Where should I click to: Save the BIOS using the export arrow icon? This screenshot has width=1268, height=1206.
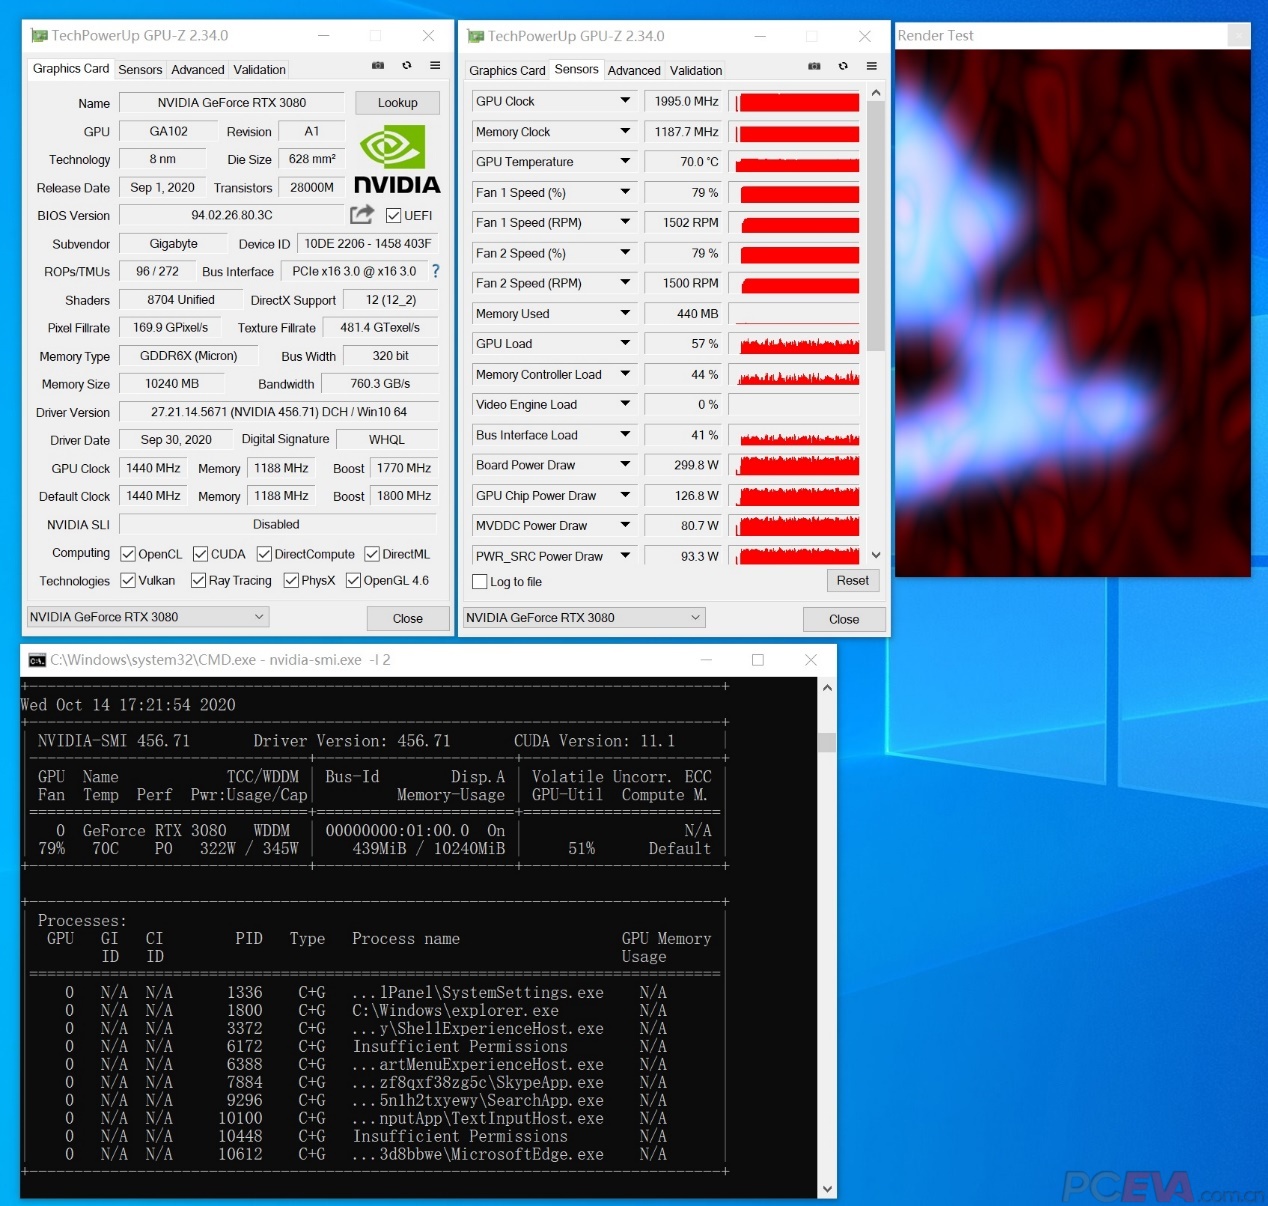click(361, 214)
